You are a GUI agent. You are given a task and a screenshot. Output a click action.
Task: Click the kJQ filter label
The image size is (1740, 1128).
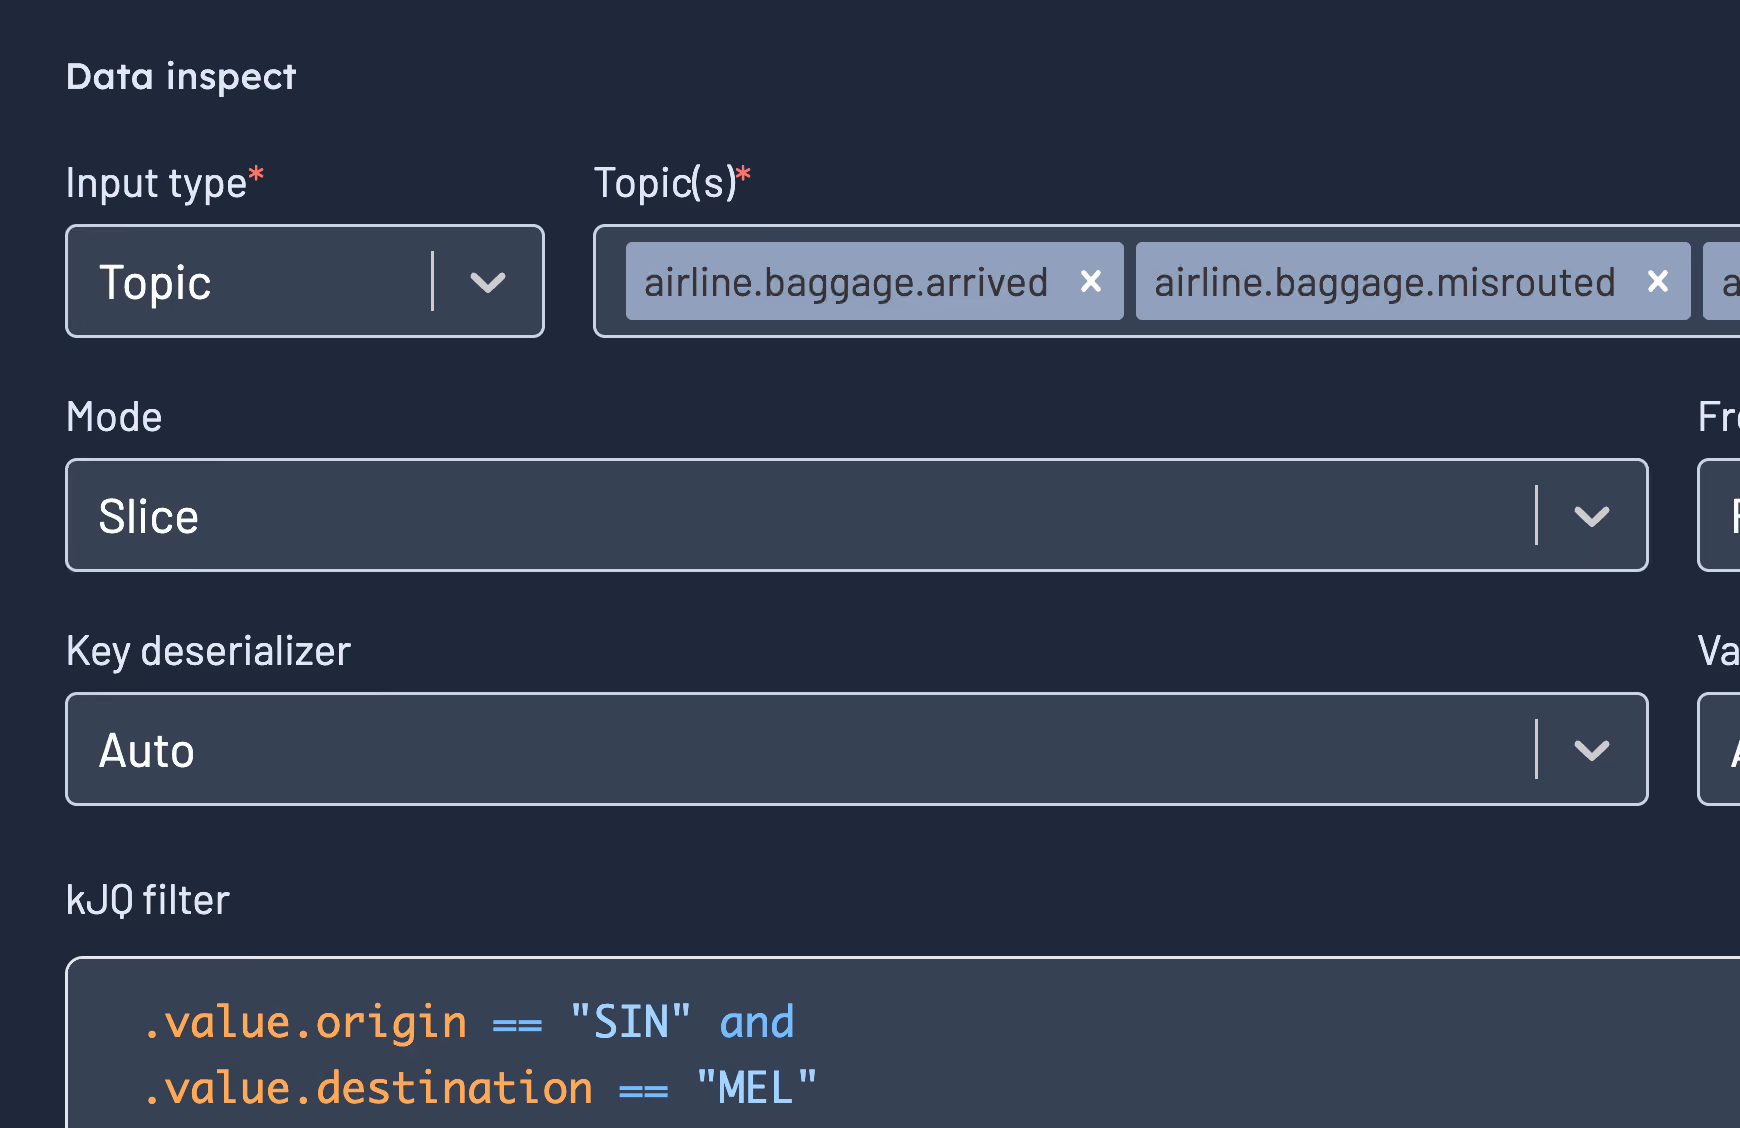pos(148,900)
